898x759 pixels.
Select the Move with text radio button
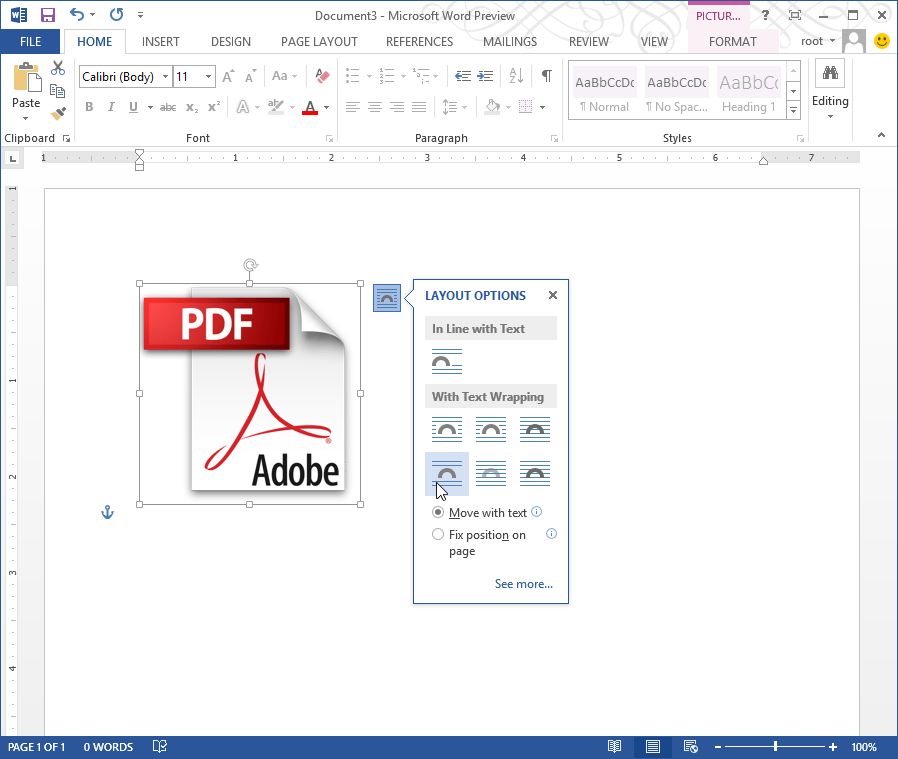438,512
